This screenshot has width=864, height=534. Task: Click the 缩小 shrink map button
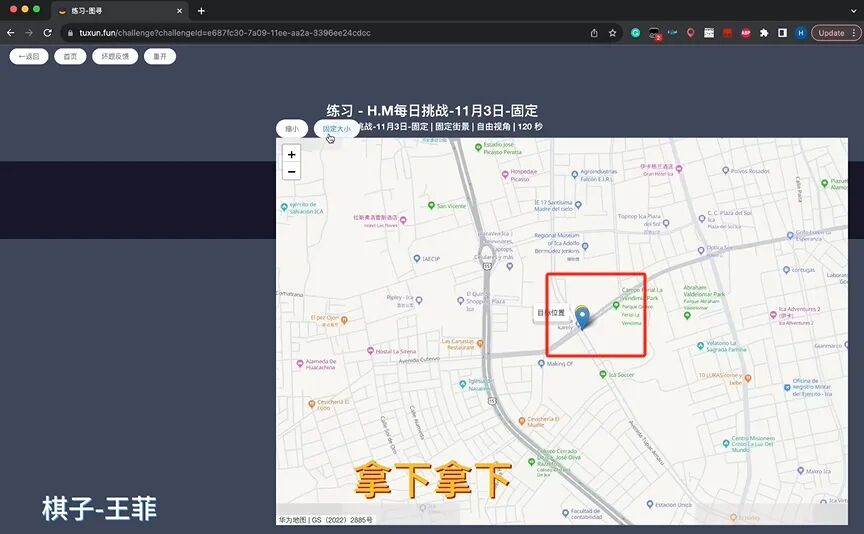click(291, 128)
